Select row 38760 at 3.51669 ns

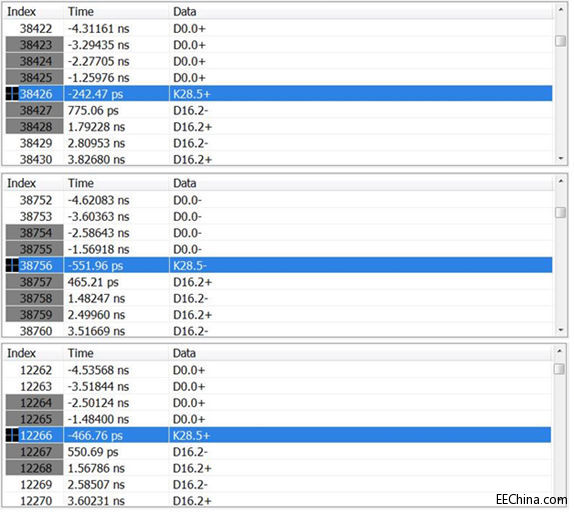[279, 331]
